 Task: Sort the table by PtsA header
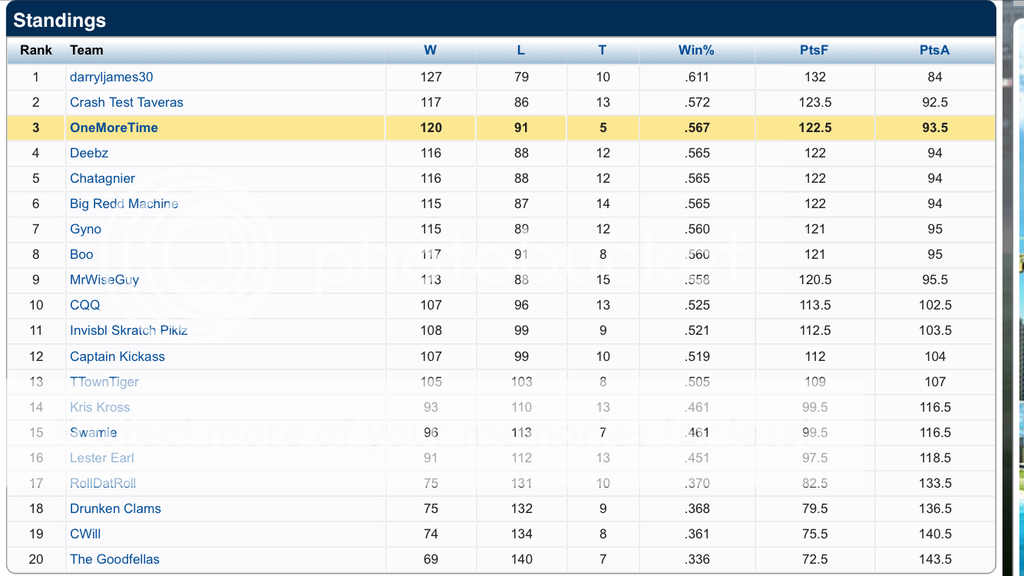pyautogui.click(x=934, y=50)
